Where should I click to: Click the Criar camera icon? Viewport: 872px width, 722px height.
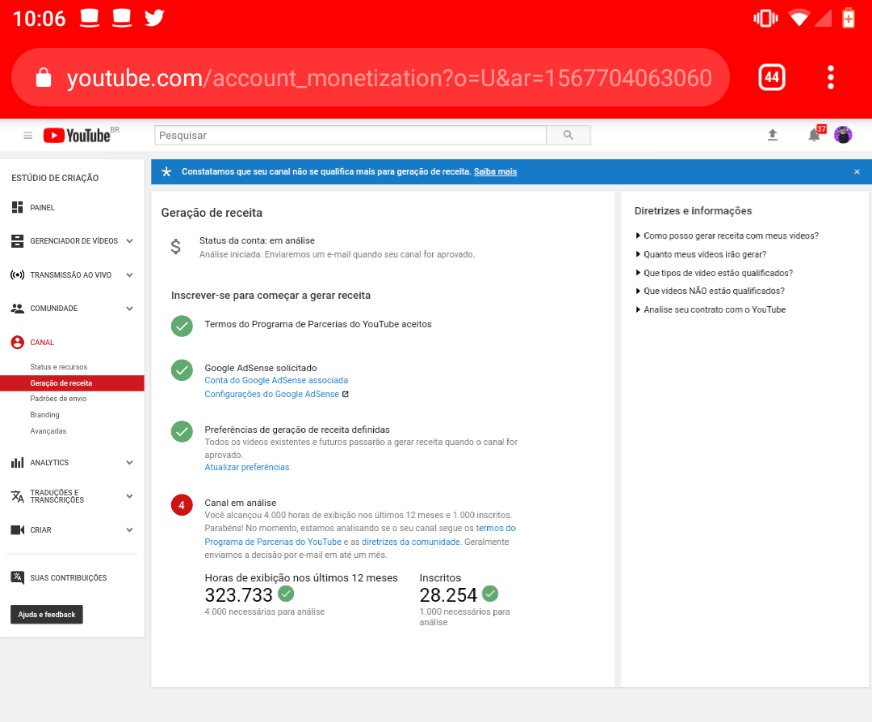(17, 530)
